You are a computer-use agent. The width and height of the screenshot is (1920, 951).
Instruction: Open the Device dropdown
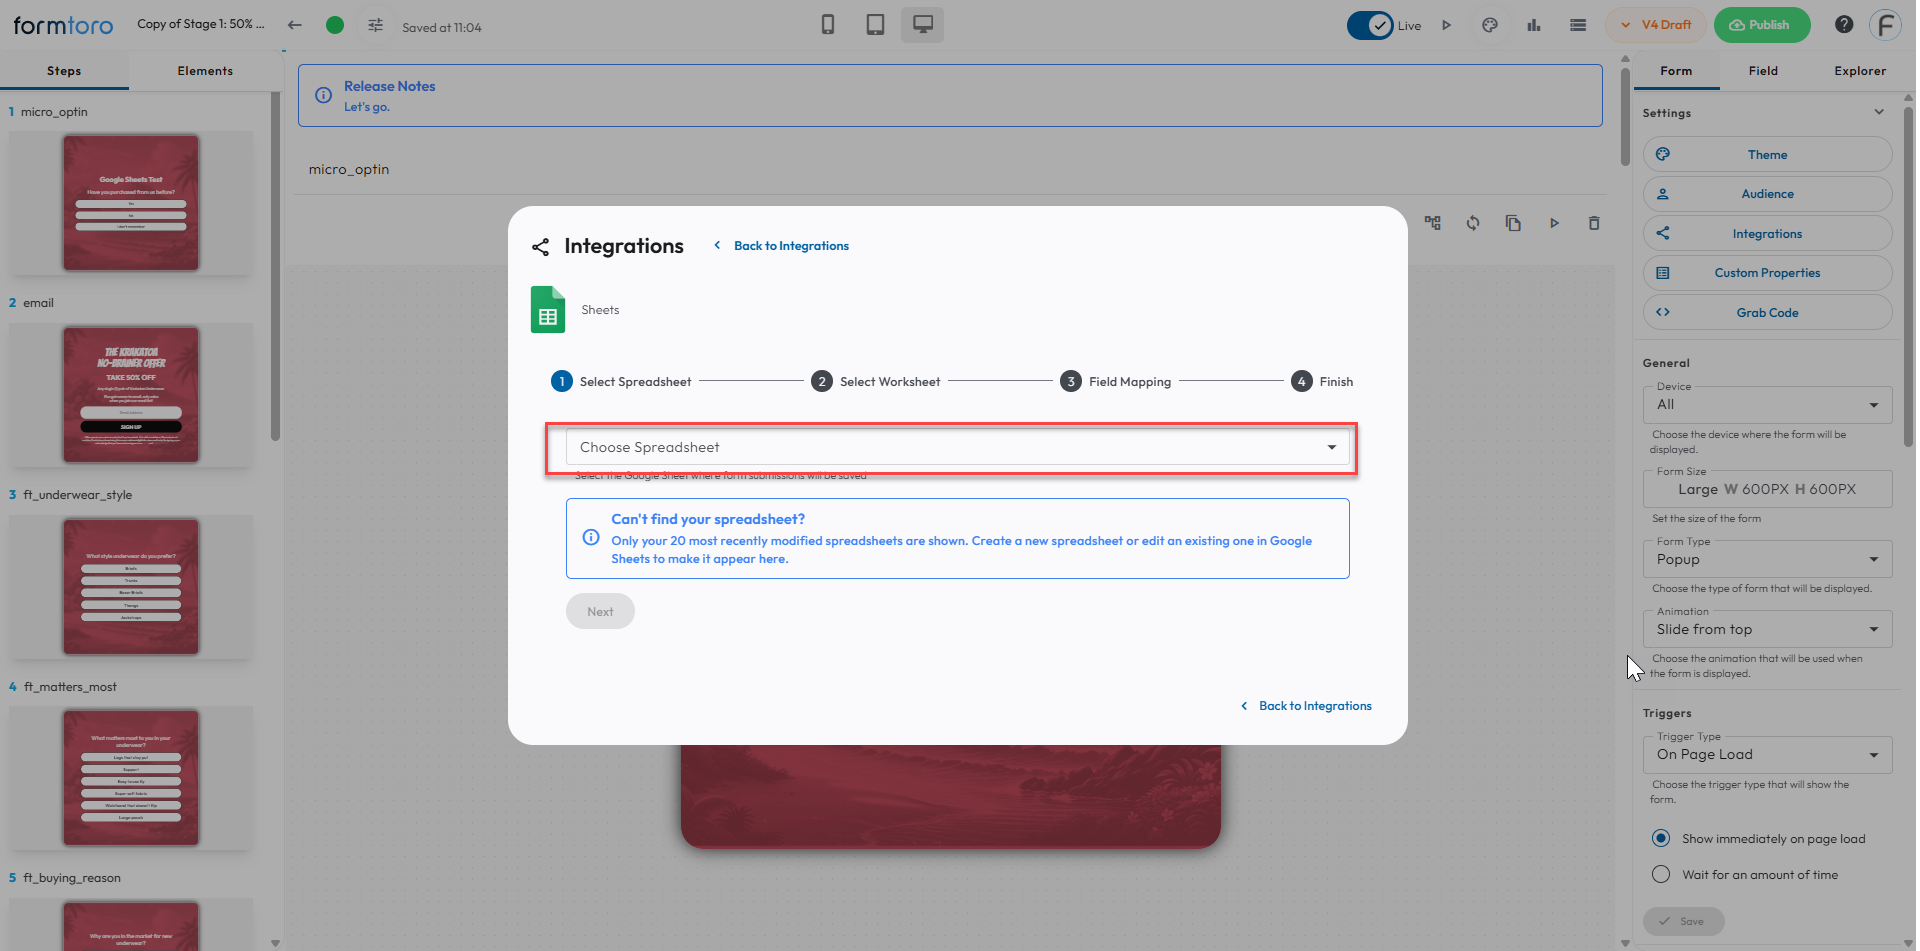point(1767,405)
